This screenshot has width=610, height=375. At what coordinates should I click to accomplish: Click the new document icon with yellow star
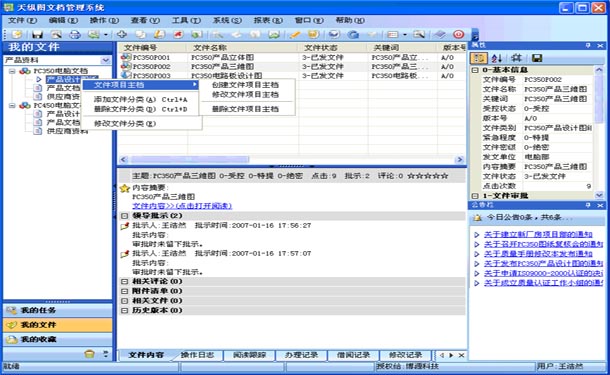[18, 35]
